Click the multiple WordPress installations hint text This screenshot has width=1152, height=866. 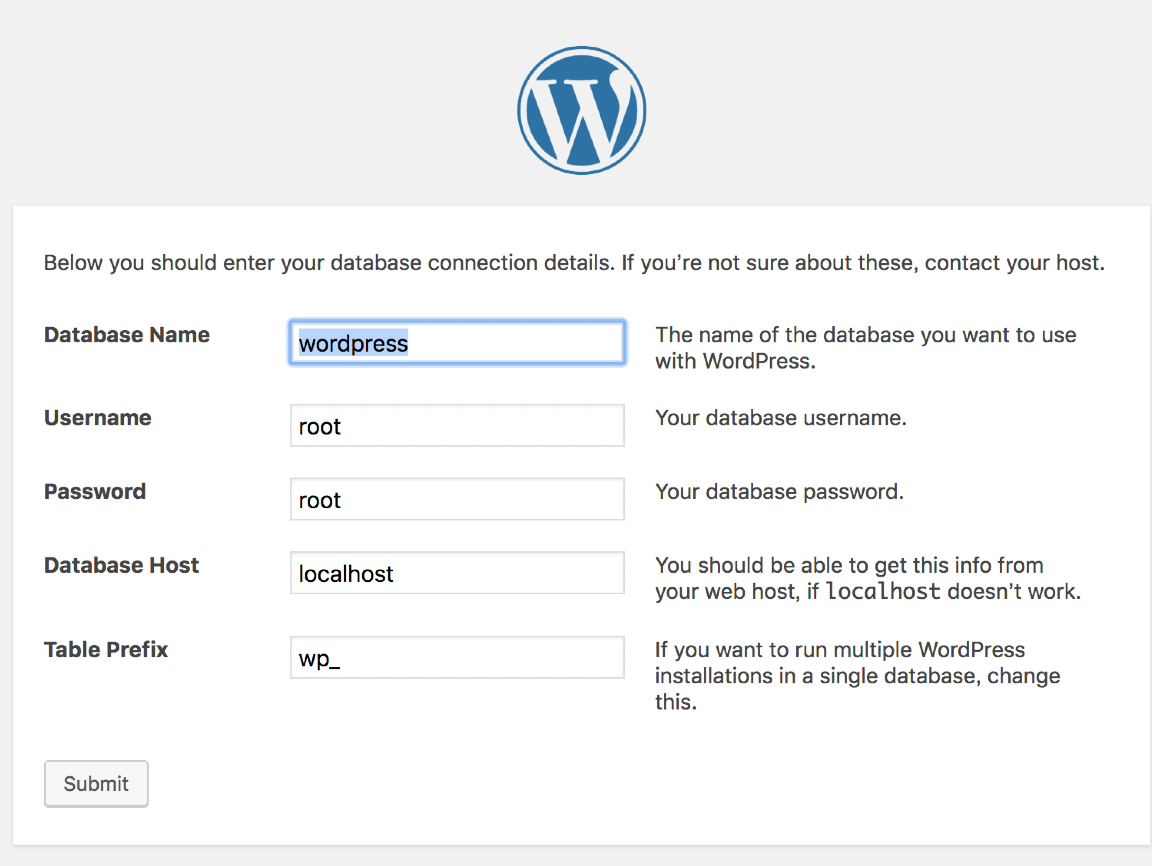tap(857, 676)
